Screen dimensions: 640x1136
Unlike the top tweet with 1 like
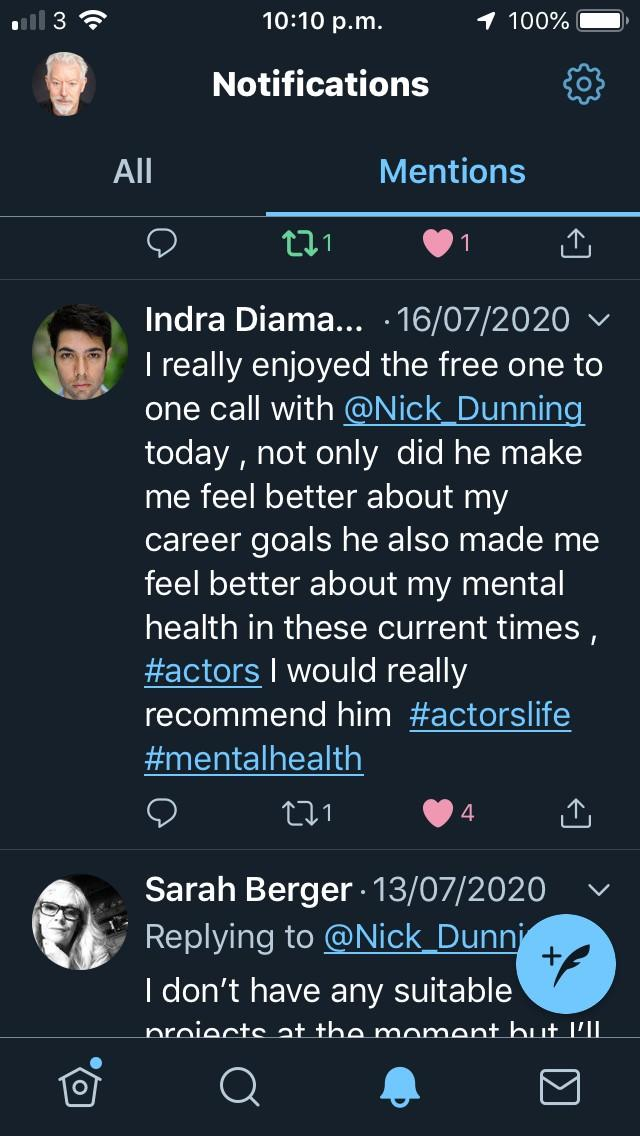coord(438,243)
